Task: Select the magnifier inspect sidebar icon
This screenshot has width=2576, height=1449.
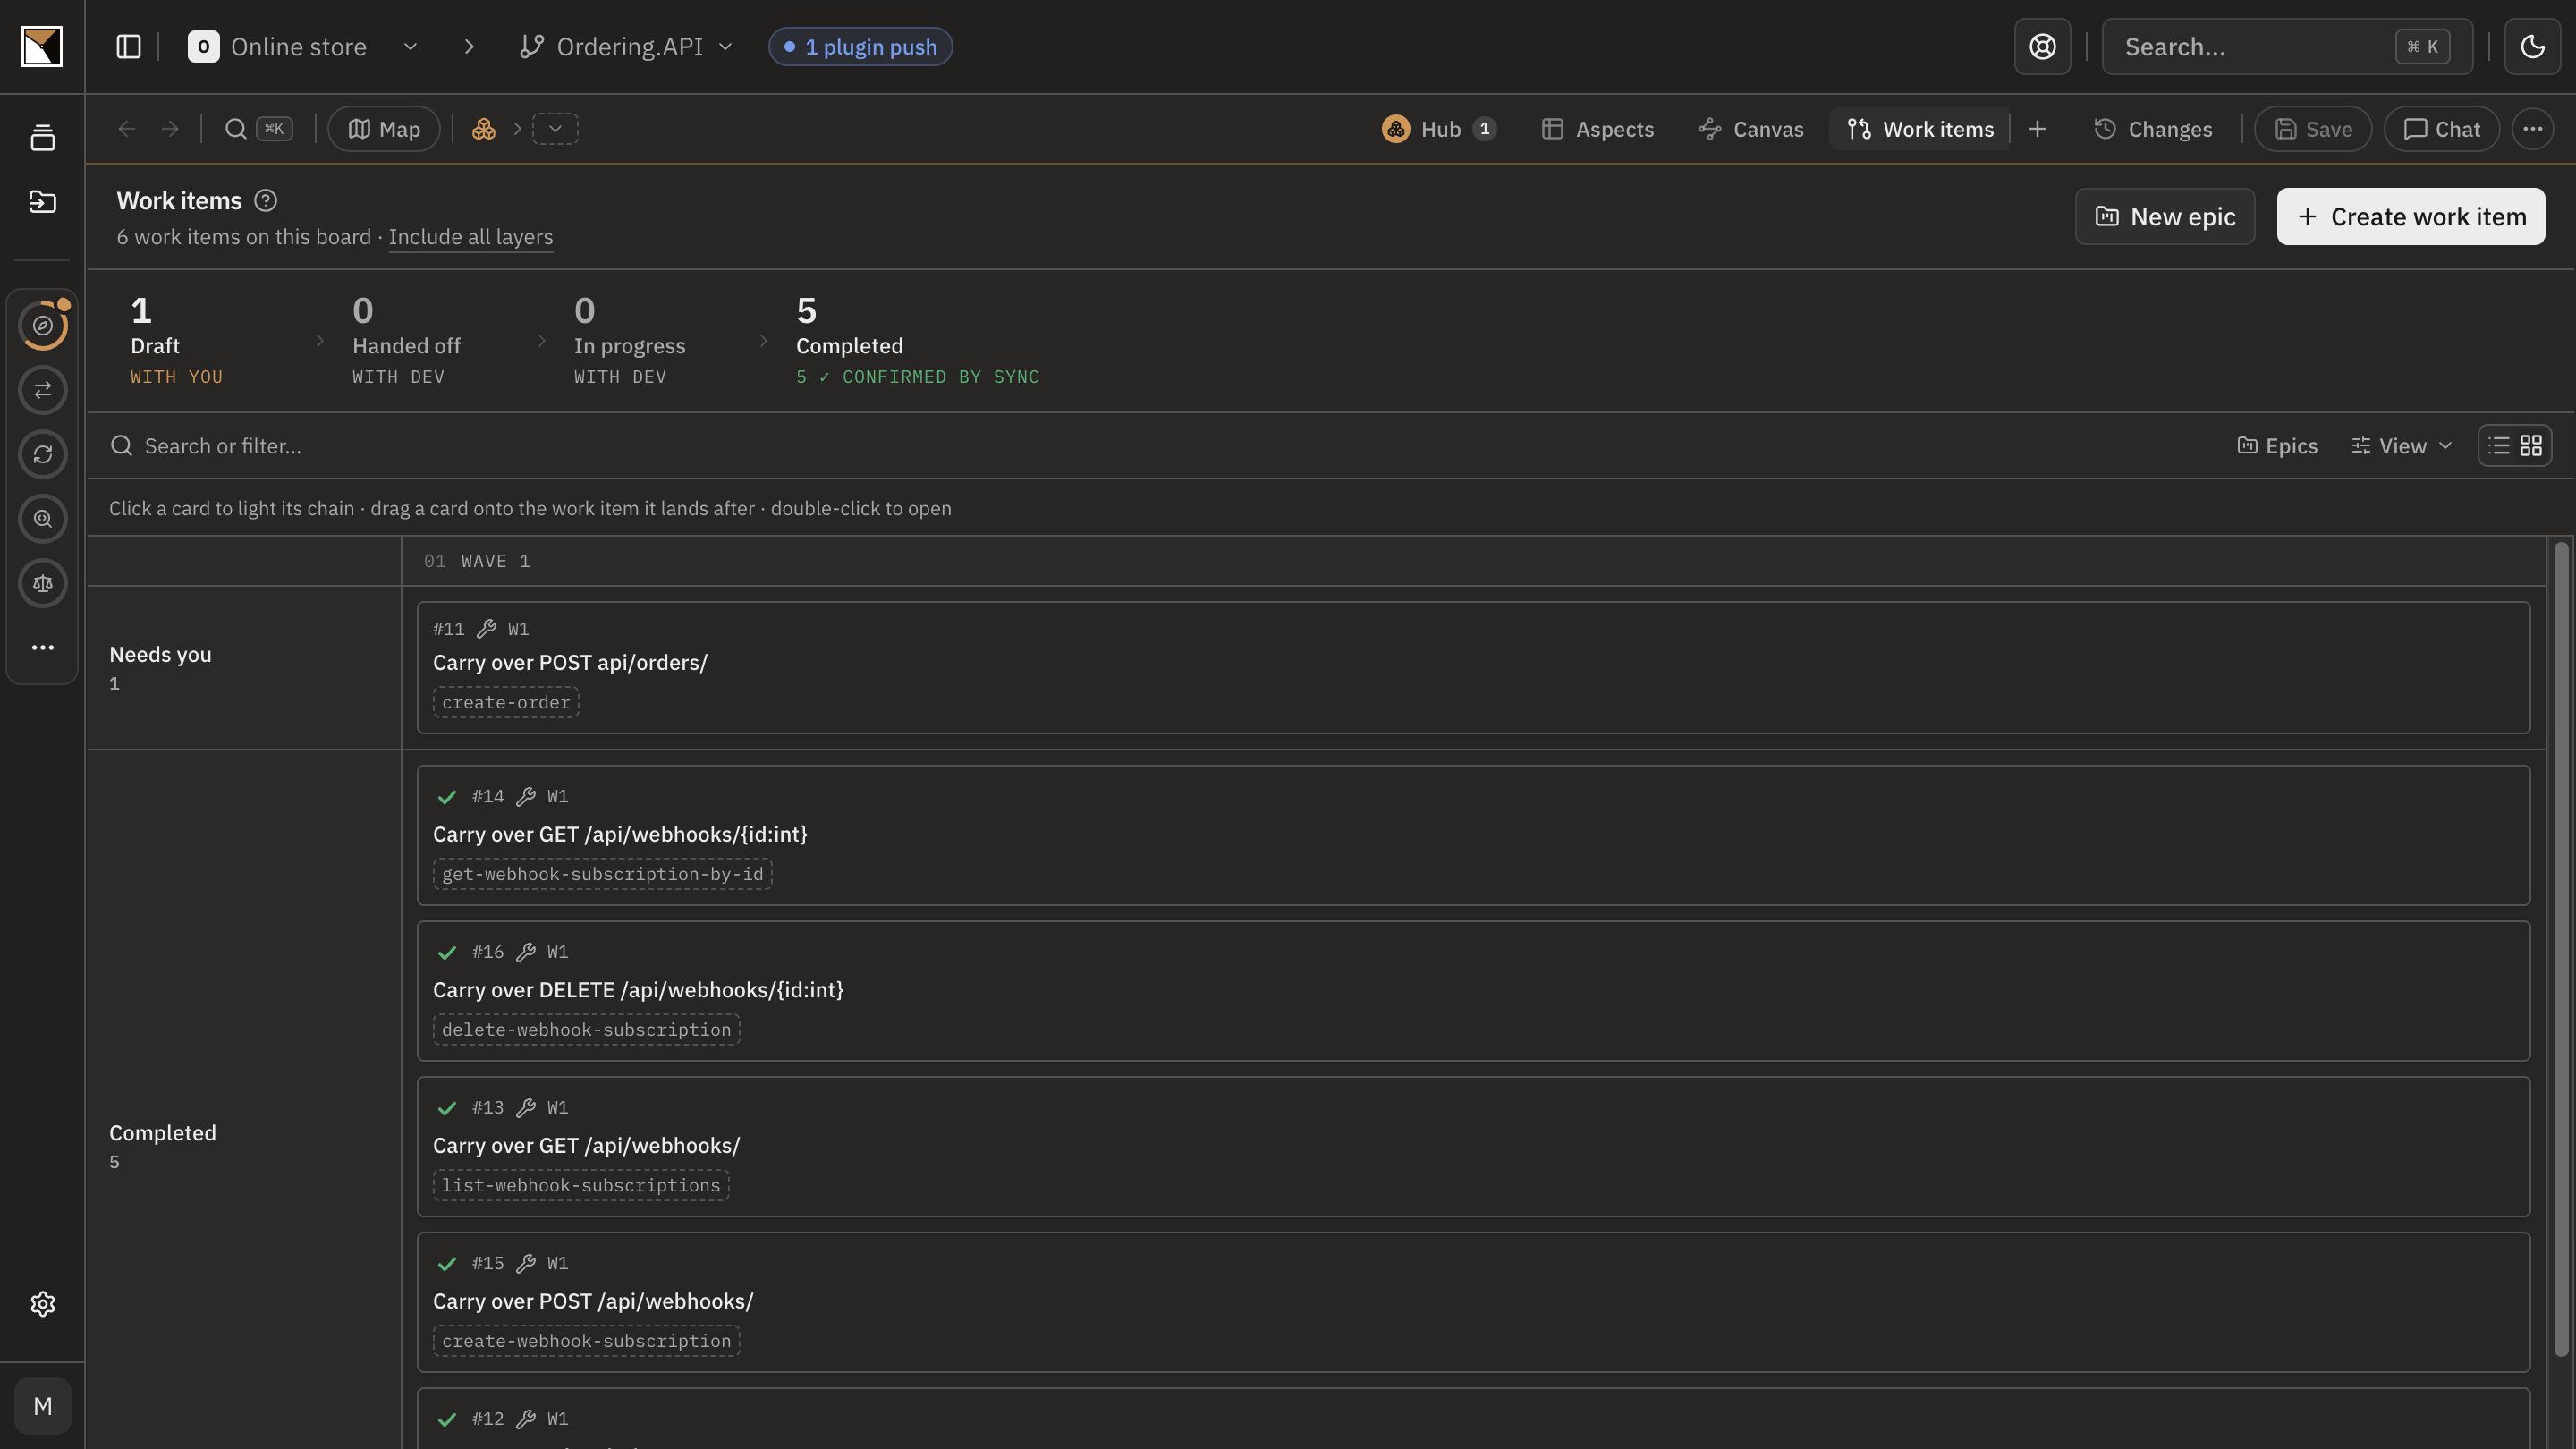Action: tap(43, 519)
